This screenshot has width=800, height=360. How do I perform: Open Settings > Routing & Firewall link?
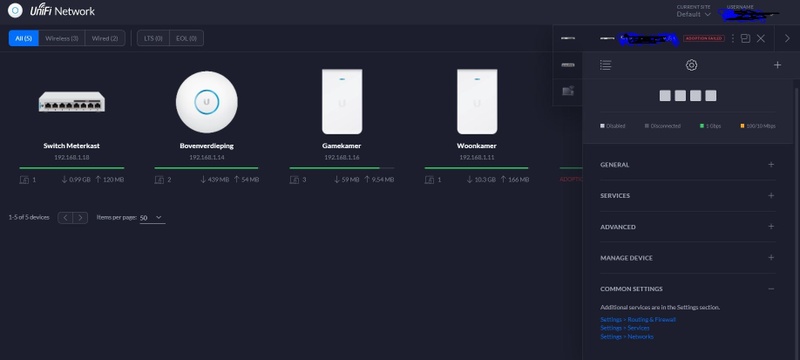638,320
